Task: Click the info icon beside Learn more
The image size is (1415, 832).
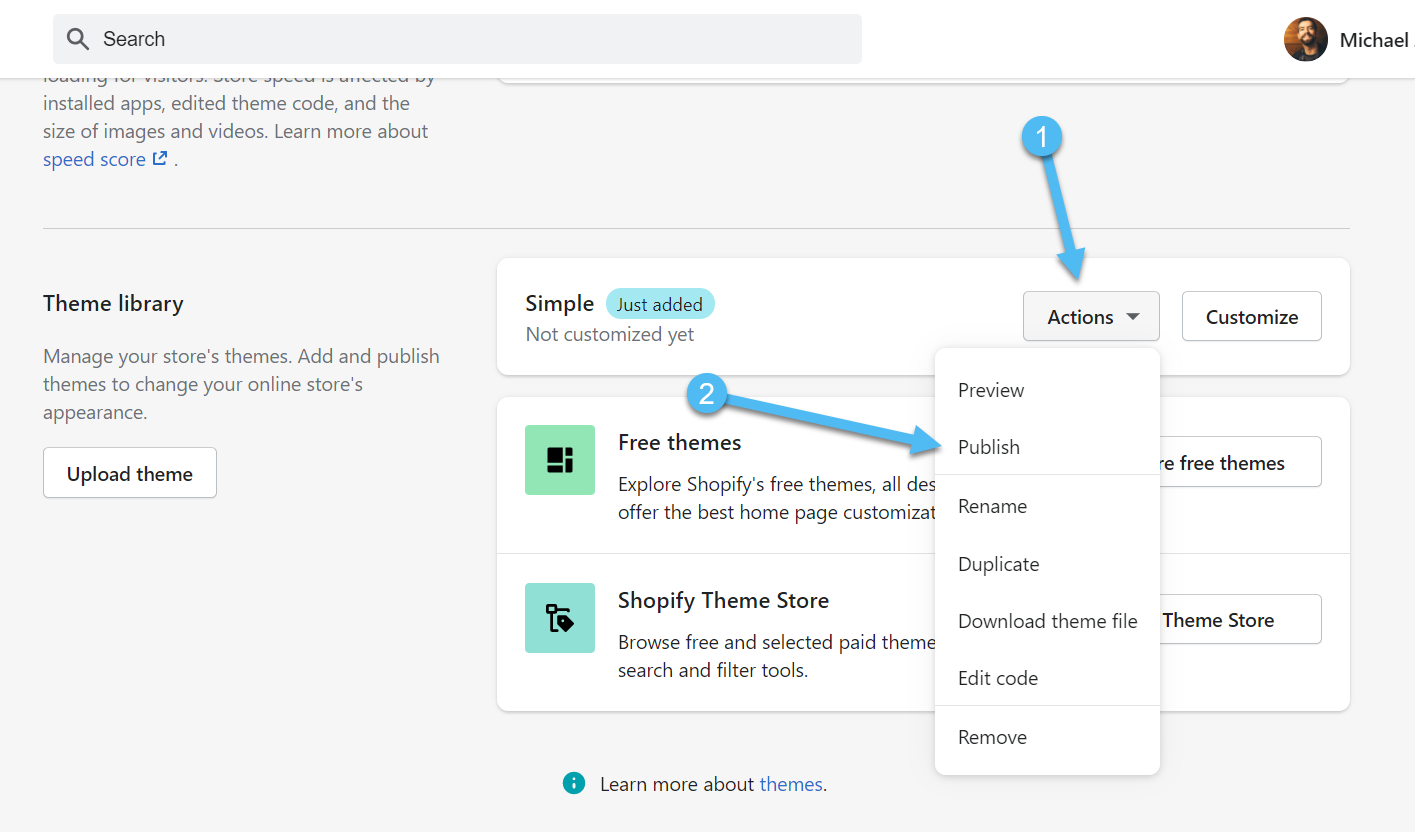Action: [574, 783]
